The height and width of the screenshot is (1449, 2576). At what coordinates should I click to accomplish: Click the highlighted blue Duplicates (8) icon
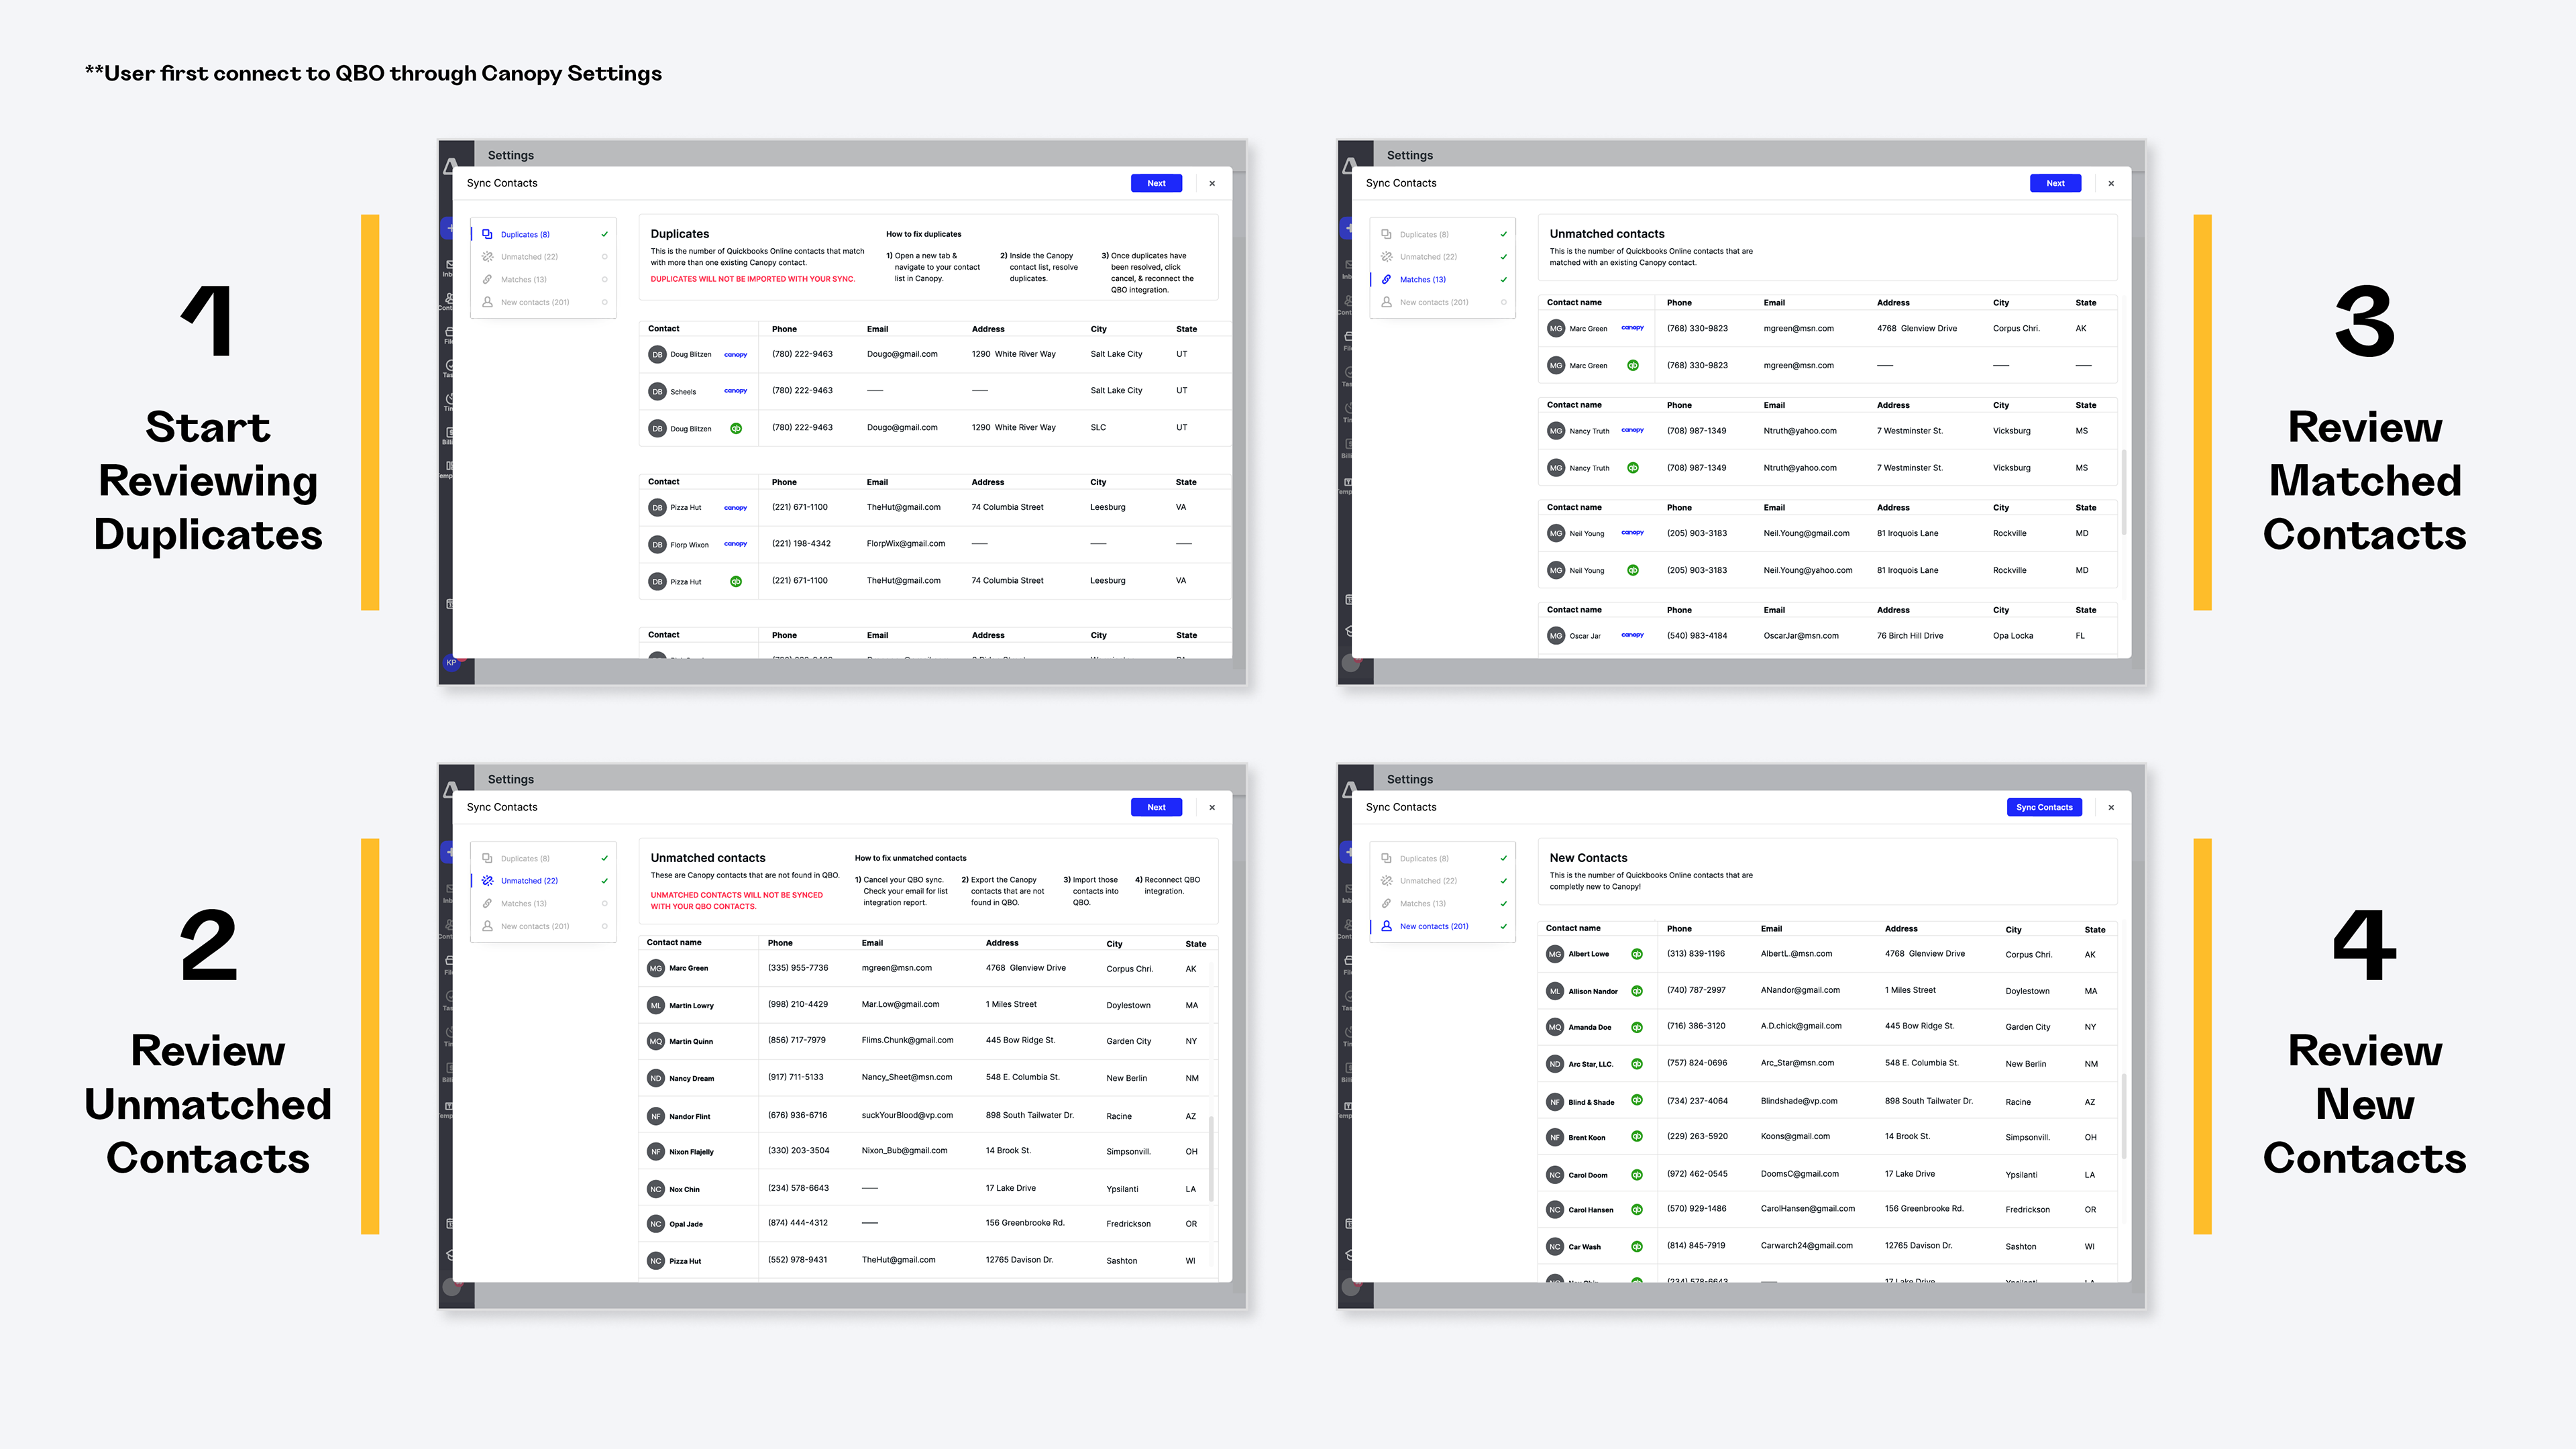click(x=487, y=234)
